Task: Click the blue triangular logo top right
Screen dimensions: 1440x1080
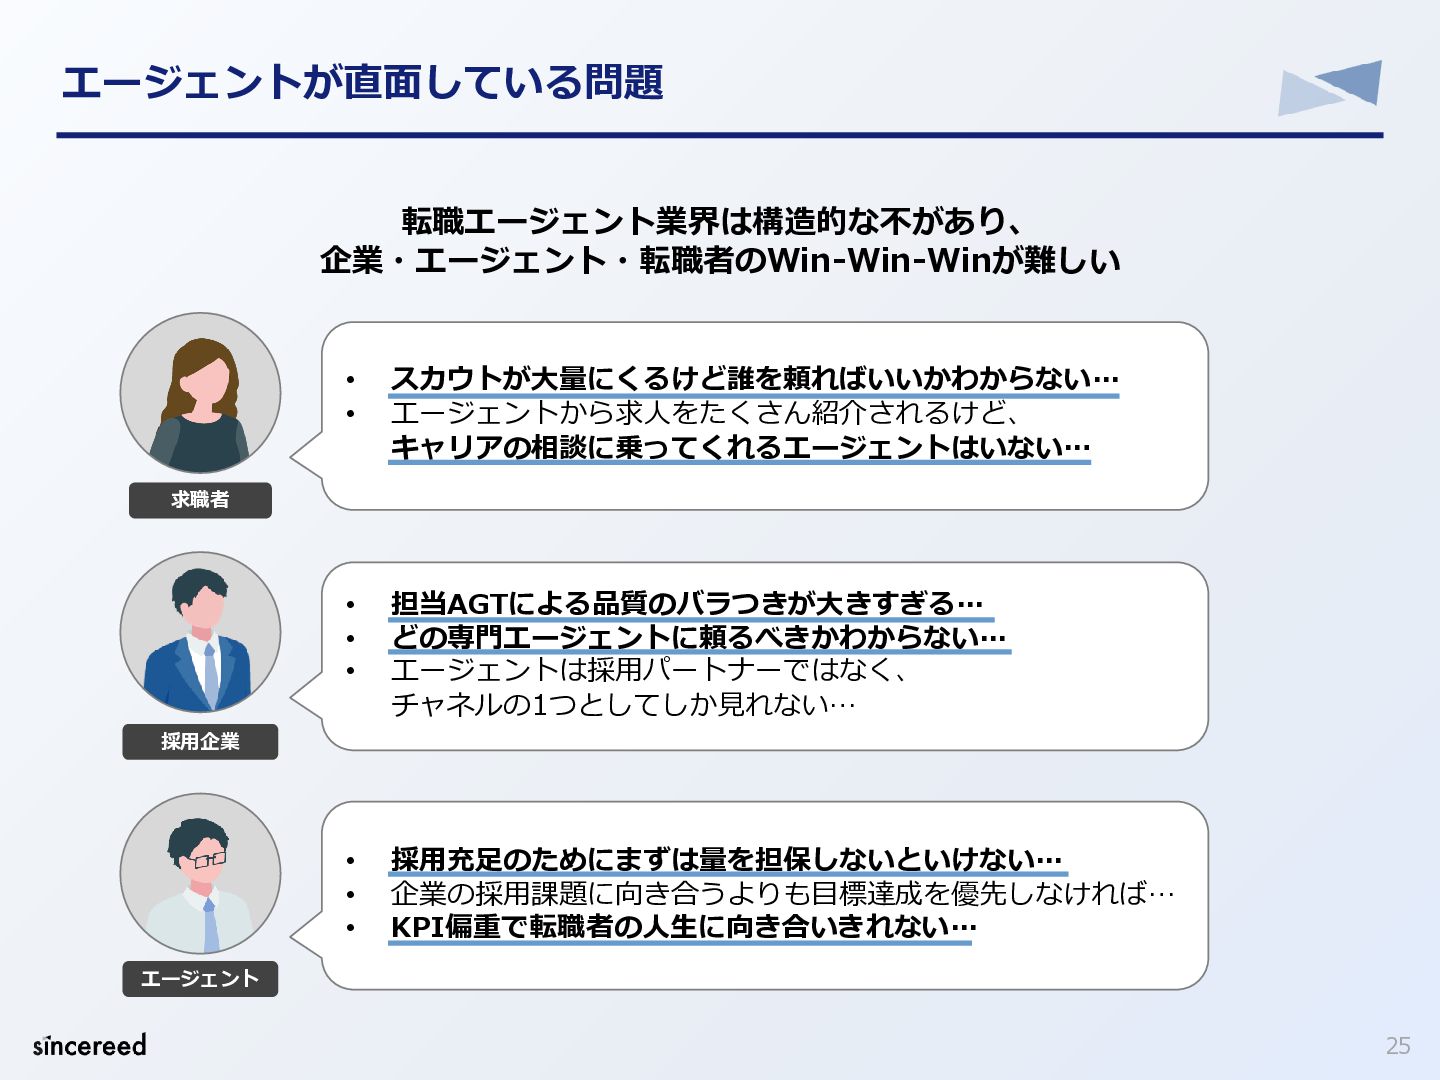Action: click(1330, 88)
